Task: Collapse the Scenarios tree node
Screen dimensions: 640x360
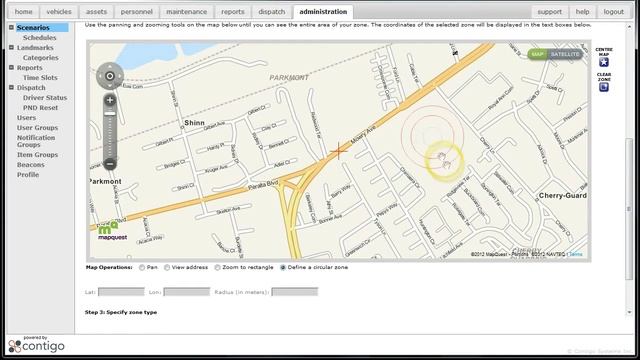Action: (x=11, y=27)
